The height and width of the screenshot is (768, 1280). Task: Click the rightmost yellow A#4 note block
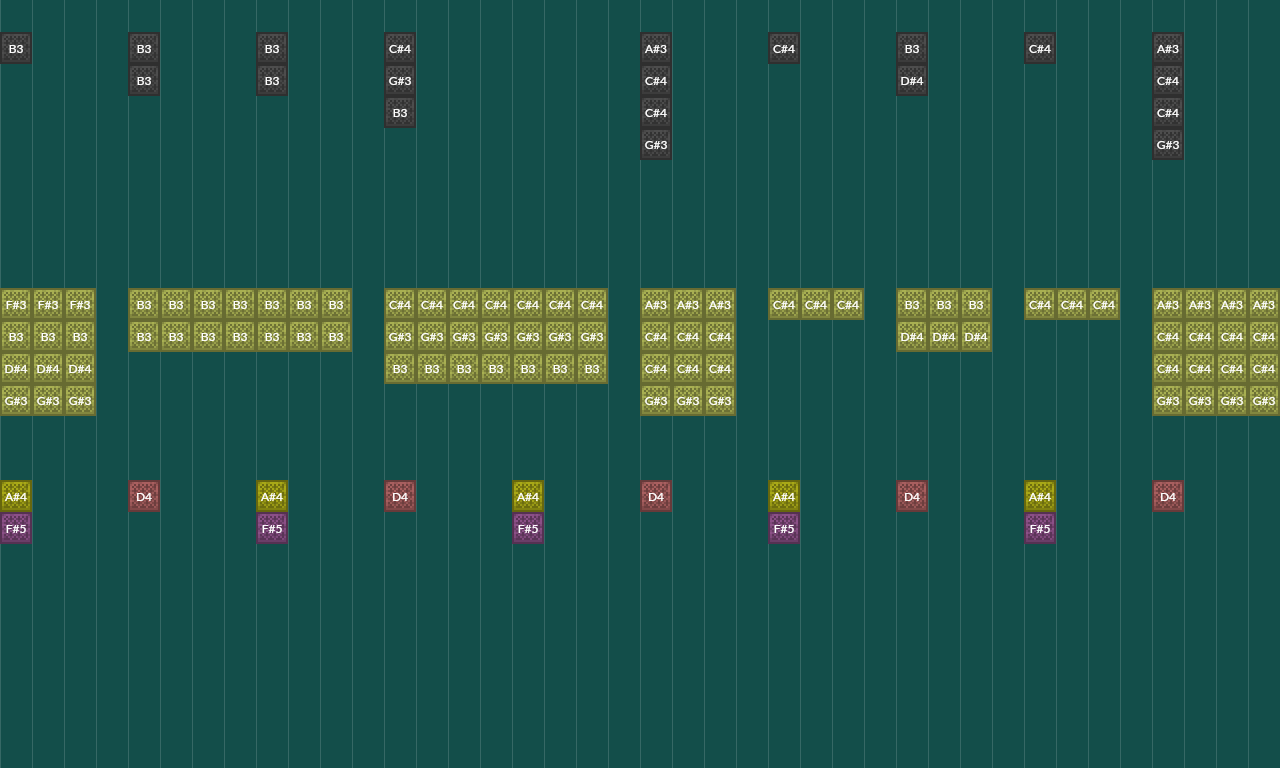pos(1040,497)
